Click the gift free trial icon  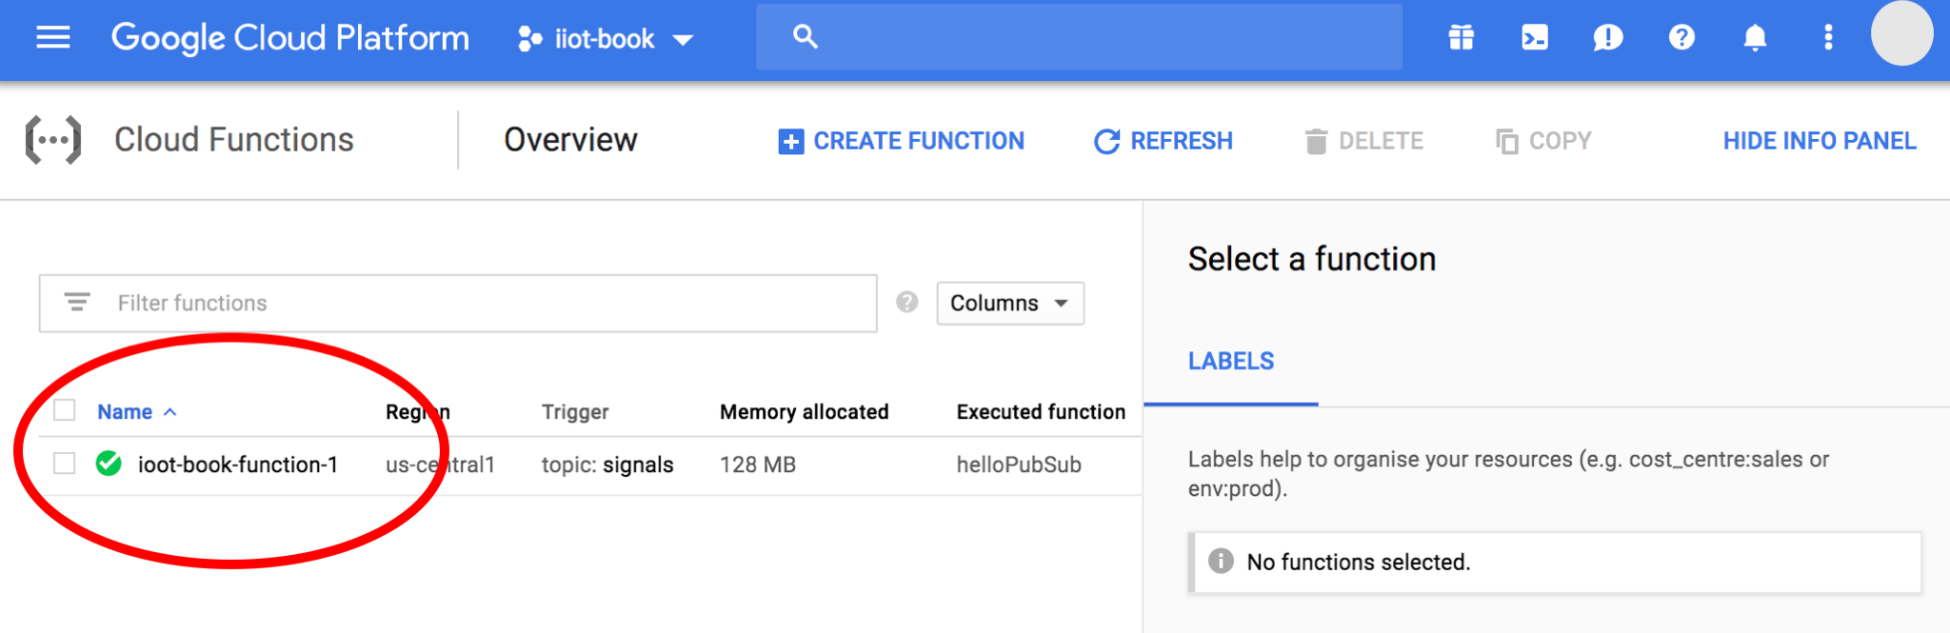tap(1461, 38)
